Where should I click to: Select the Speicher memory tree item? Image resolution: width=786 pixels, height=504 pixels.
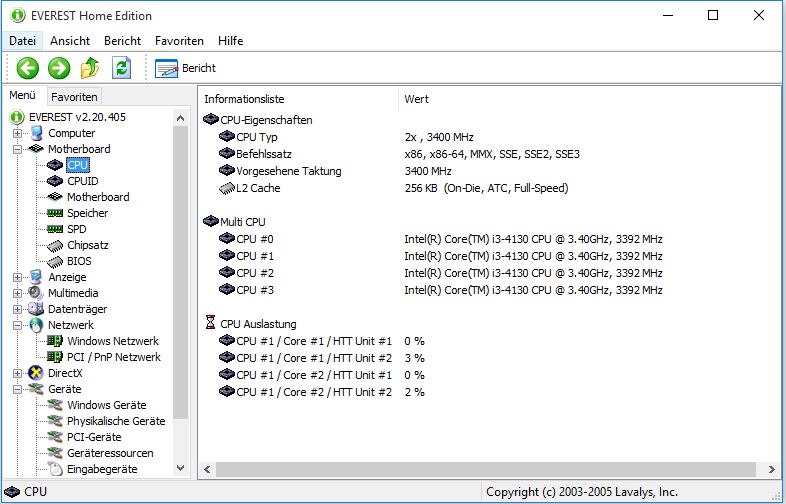point(87,213)
